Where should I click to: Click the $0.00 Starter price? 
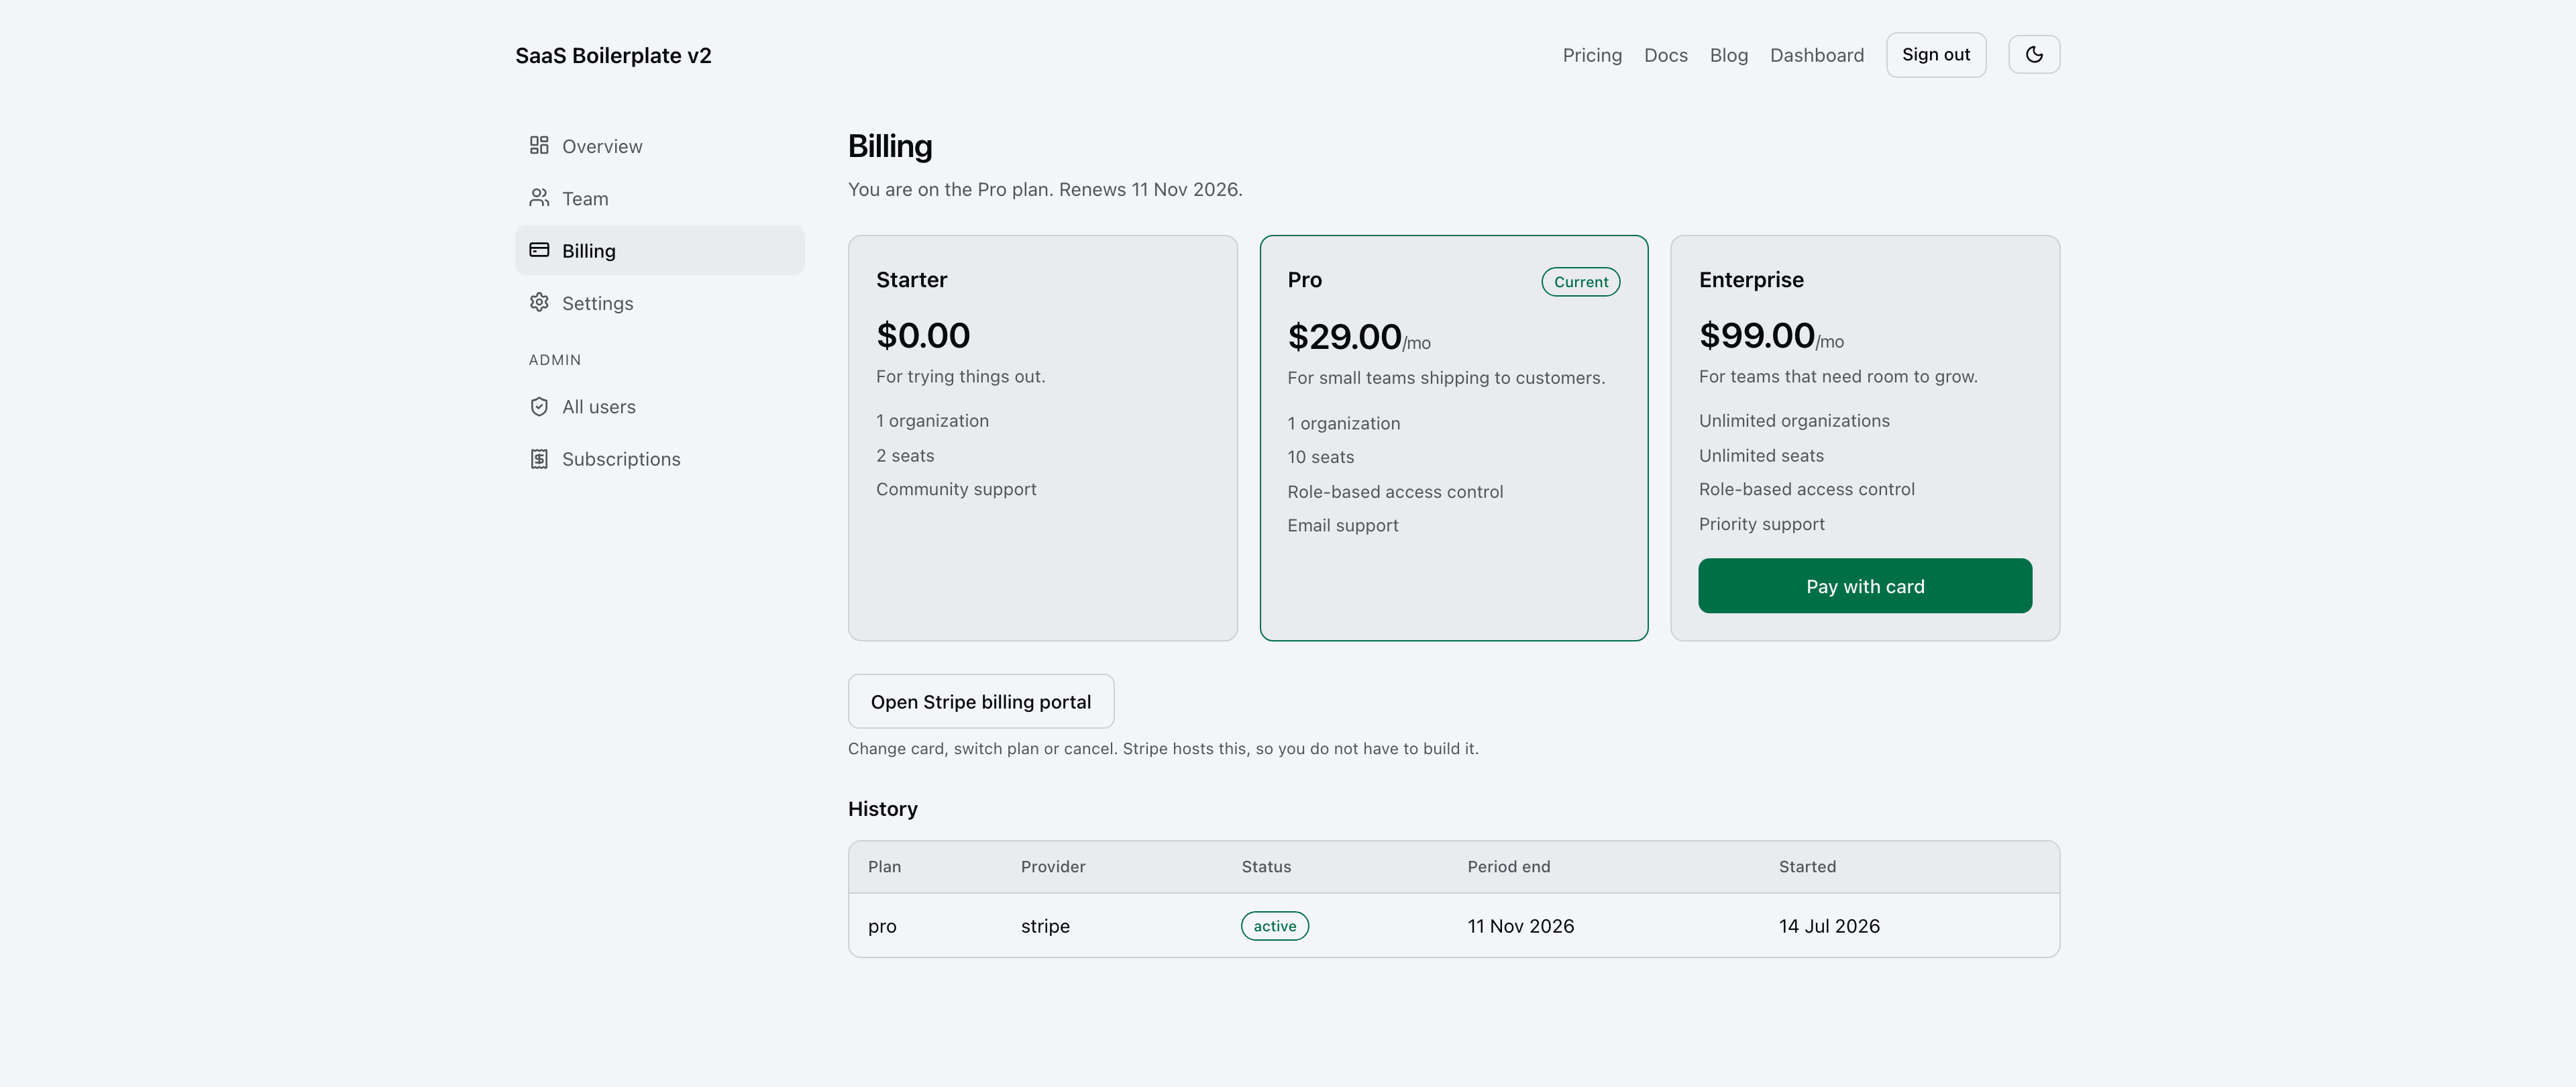[x=922, y=335]
